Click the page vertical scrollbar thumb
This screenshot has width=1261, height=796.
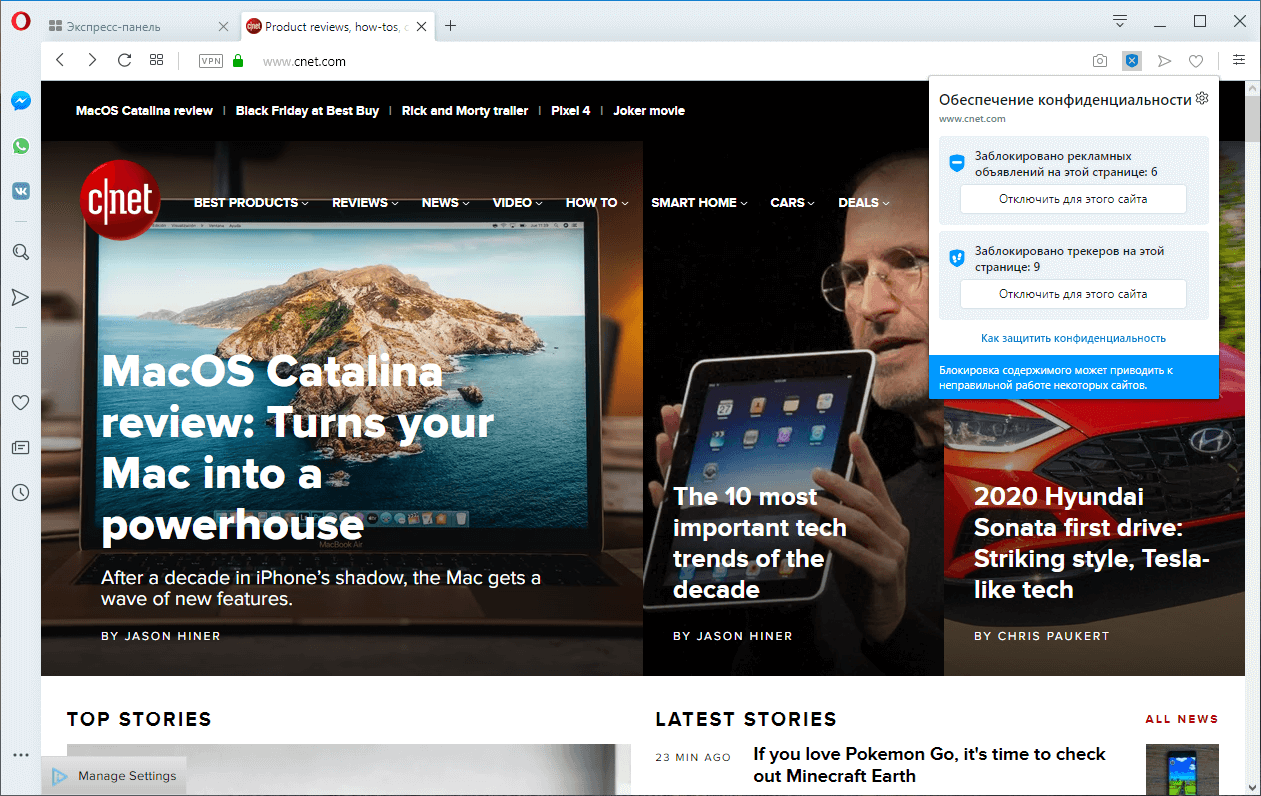[1252, 119]
